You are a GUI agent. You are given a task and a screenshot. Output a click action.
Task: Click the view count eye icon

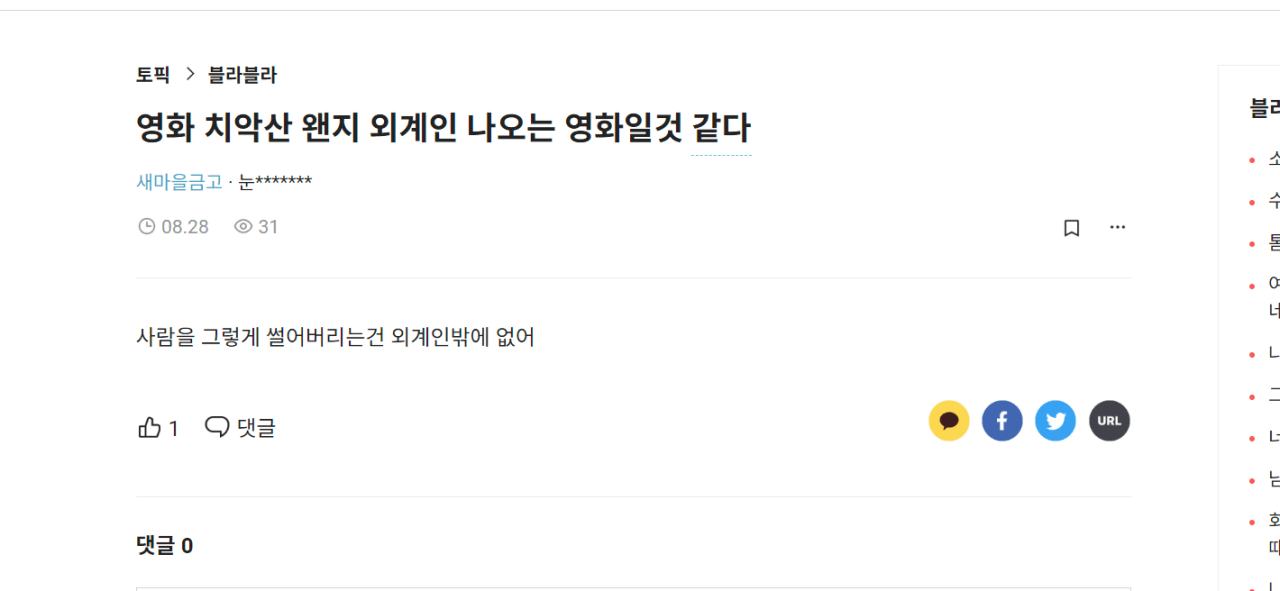point(243,227)
